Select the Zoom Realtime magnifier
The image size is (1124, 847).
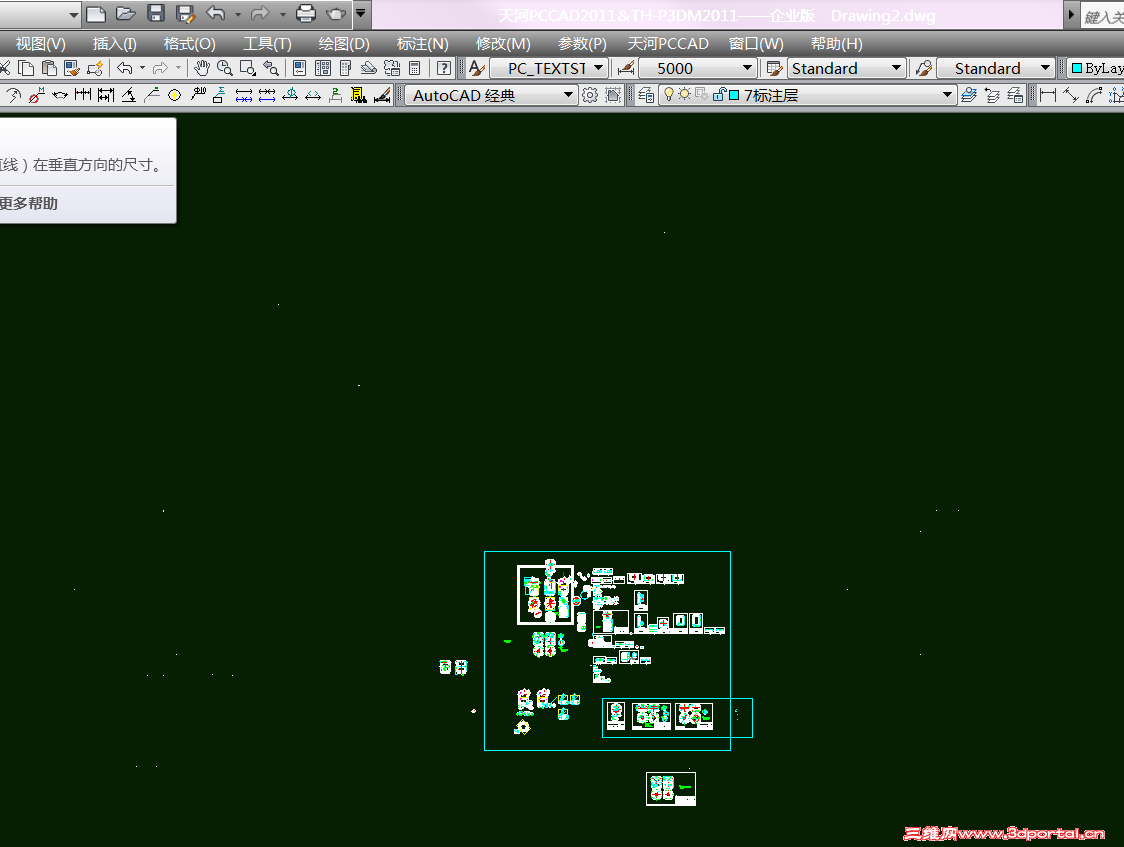click(x=225, y=68)
